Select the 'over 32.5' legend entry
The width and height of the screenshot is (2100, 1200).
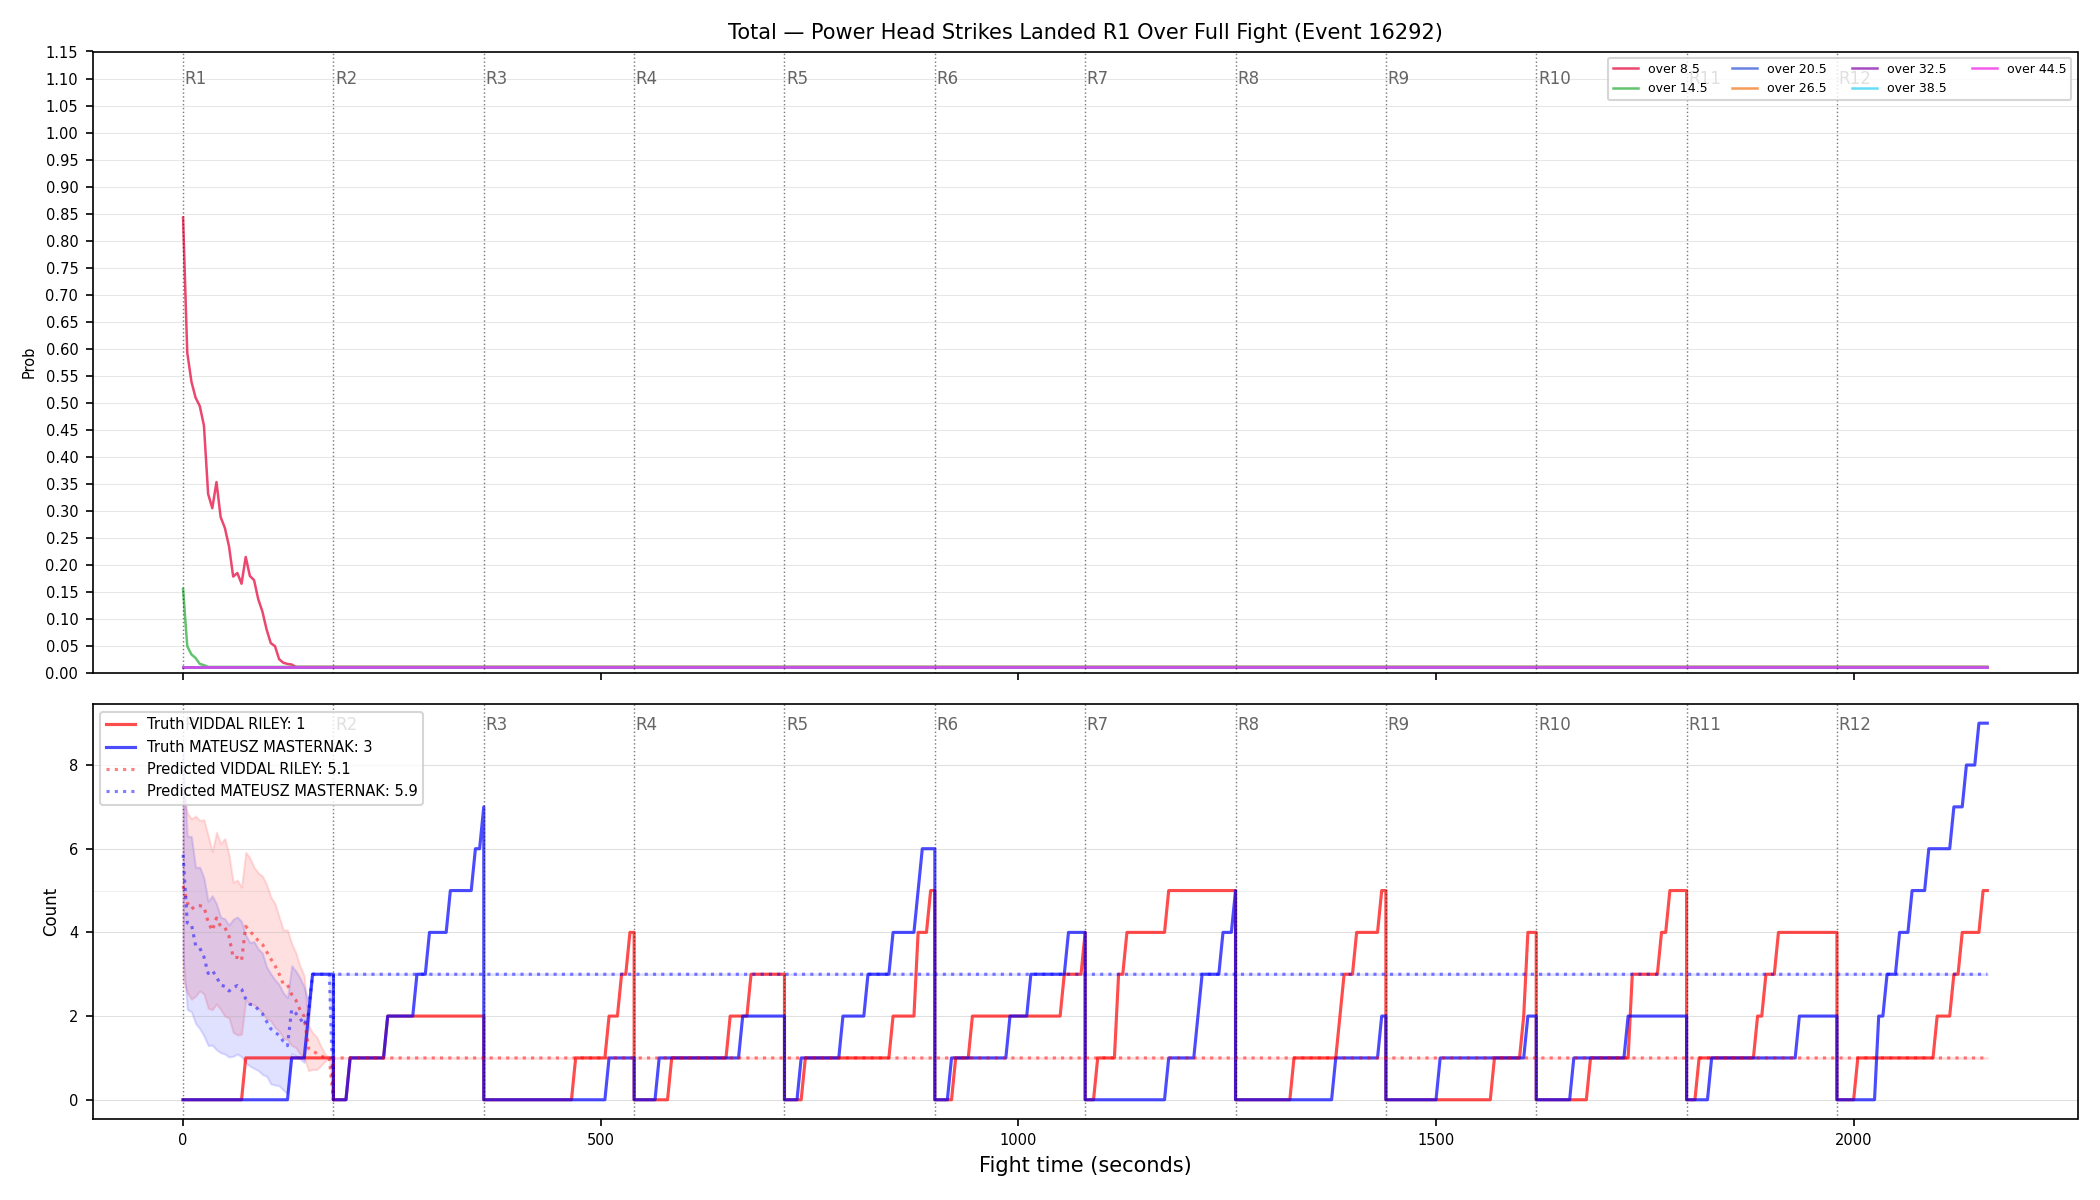[x=1899, y=69]
